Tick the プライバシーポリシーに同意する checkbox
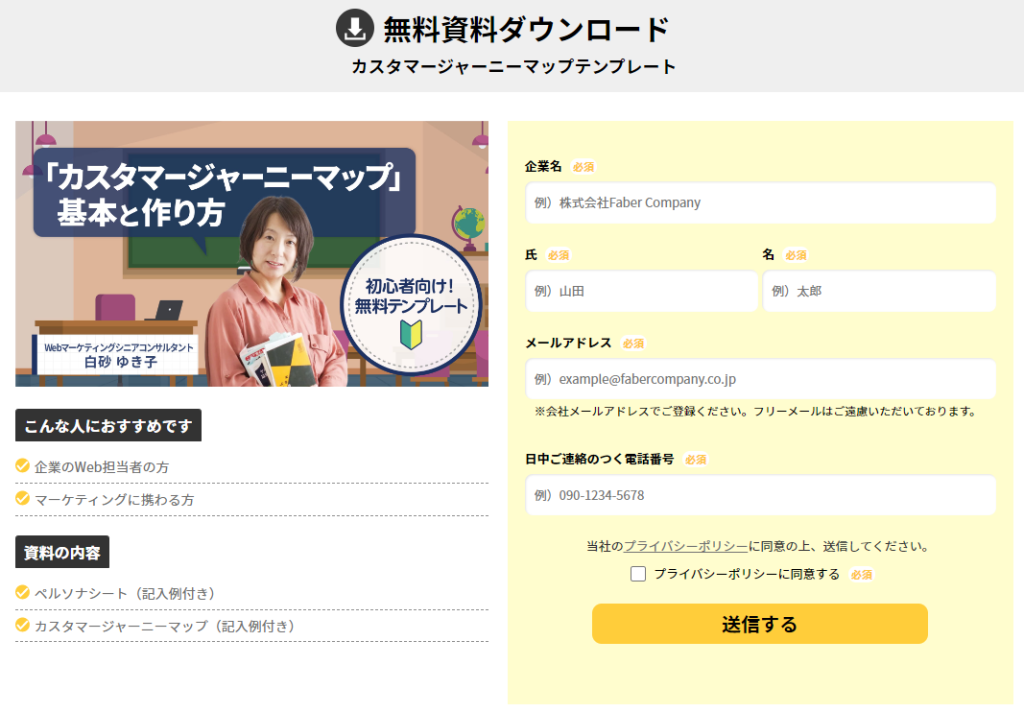Screen dimensions: 1024x712 638,574
